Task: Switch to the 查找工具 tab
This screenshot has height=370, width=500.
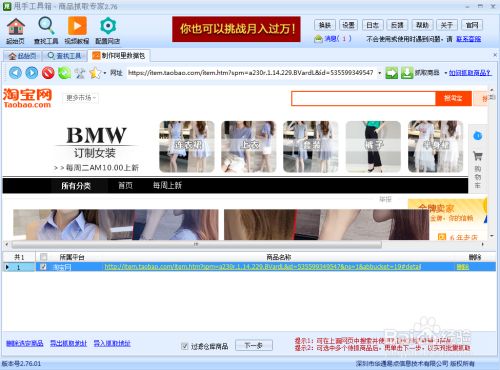Action: pos(64,56)
